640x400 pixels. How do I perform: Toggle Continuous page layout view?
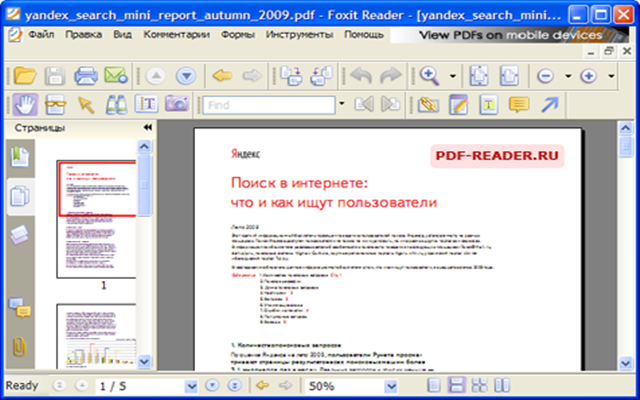[456, 385]
